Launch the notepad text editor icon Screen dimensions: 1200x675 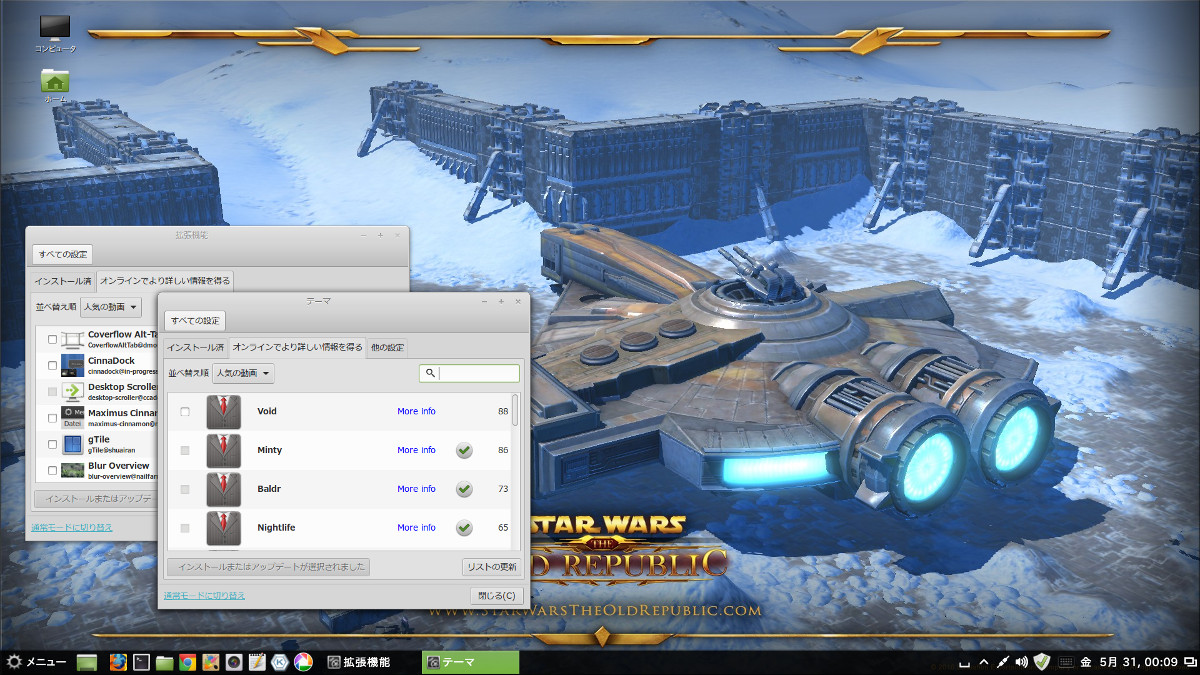click(x=256, y=662)
